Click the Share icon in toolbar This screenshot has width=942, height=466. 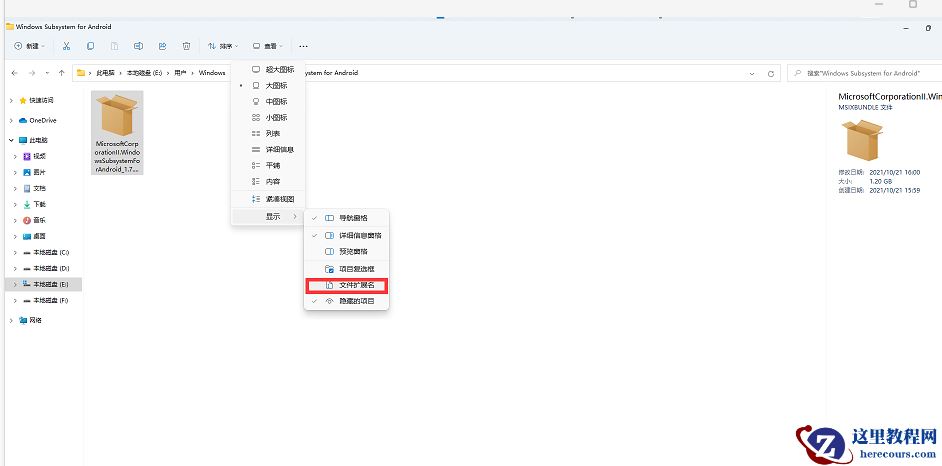click(162, 46)
